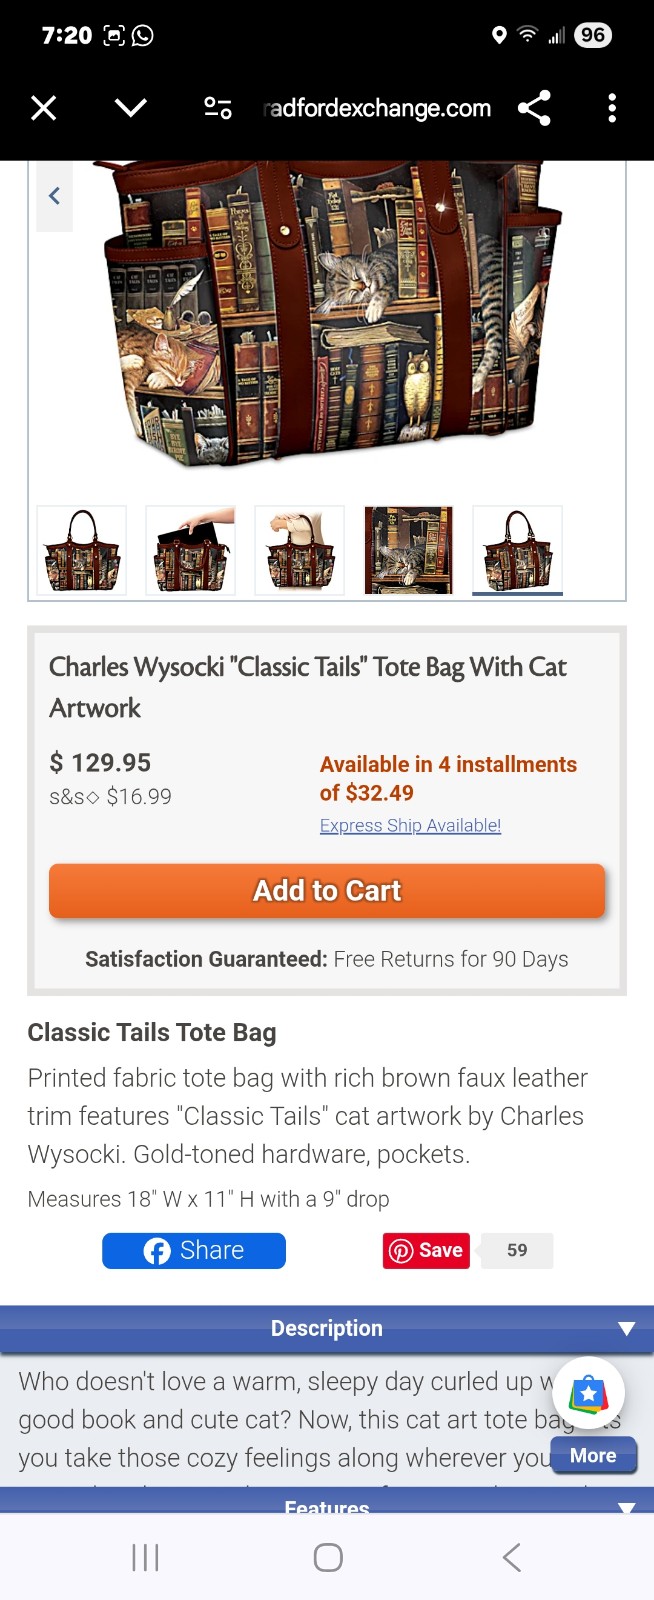Open site settings tune icon
The height and width of the screenshot is (1600, 654).
pos(218,108)
